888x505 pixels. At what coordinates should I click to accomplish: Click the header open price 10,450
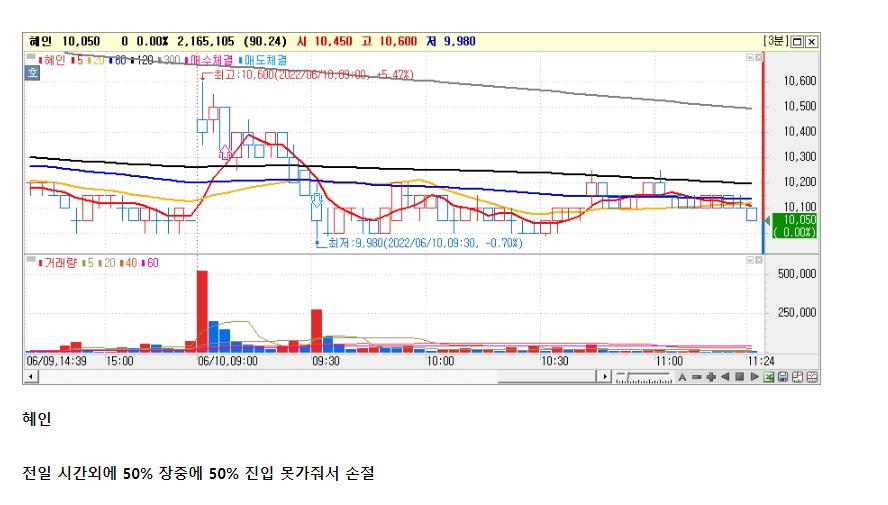click(x=333, y=41)
